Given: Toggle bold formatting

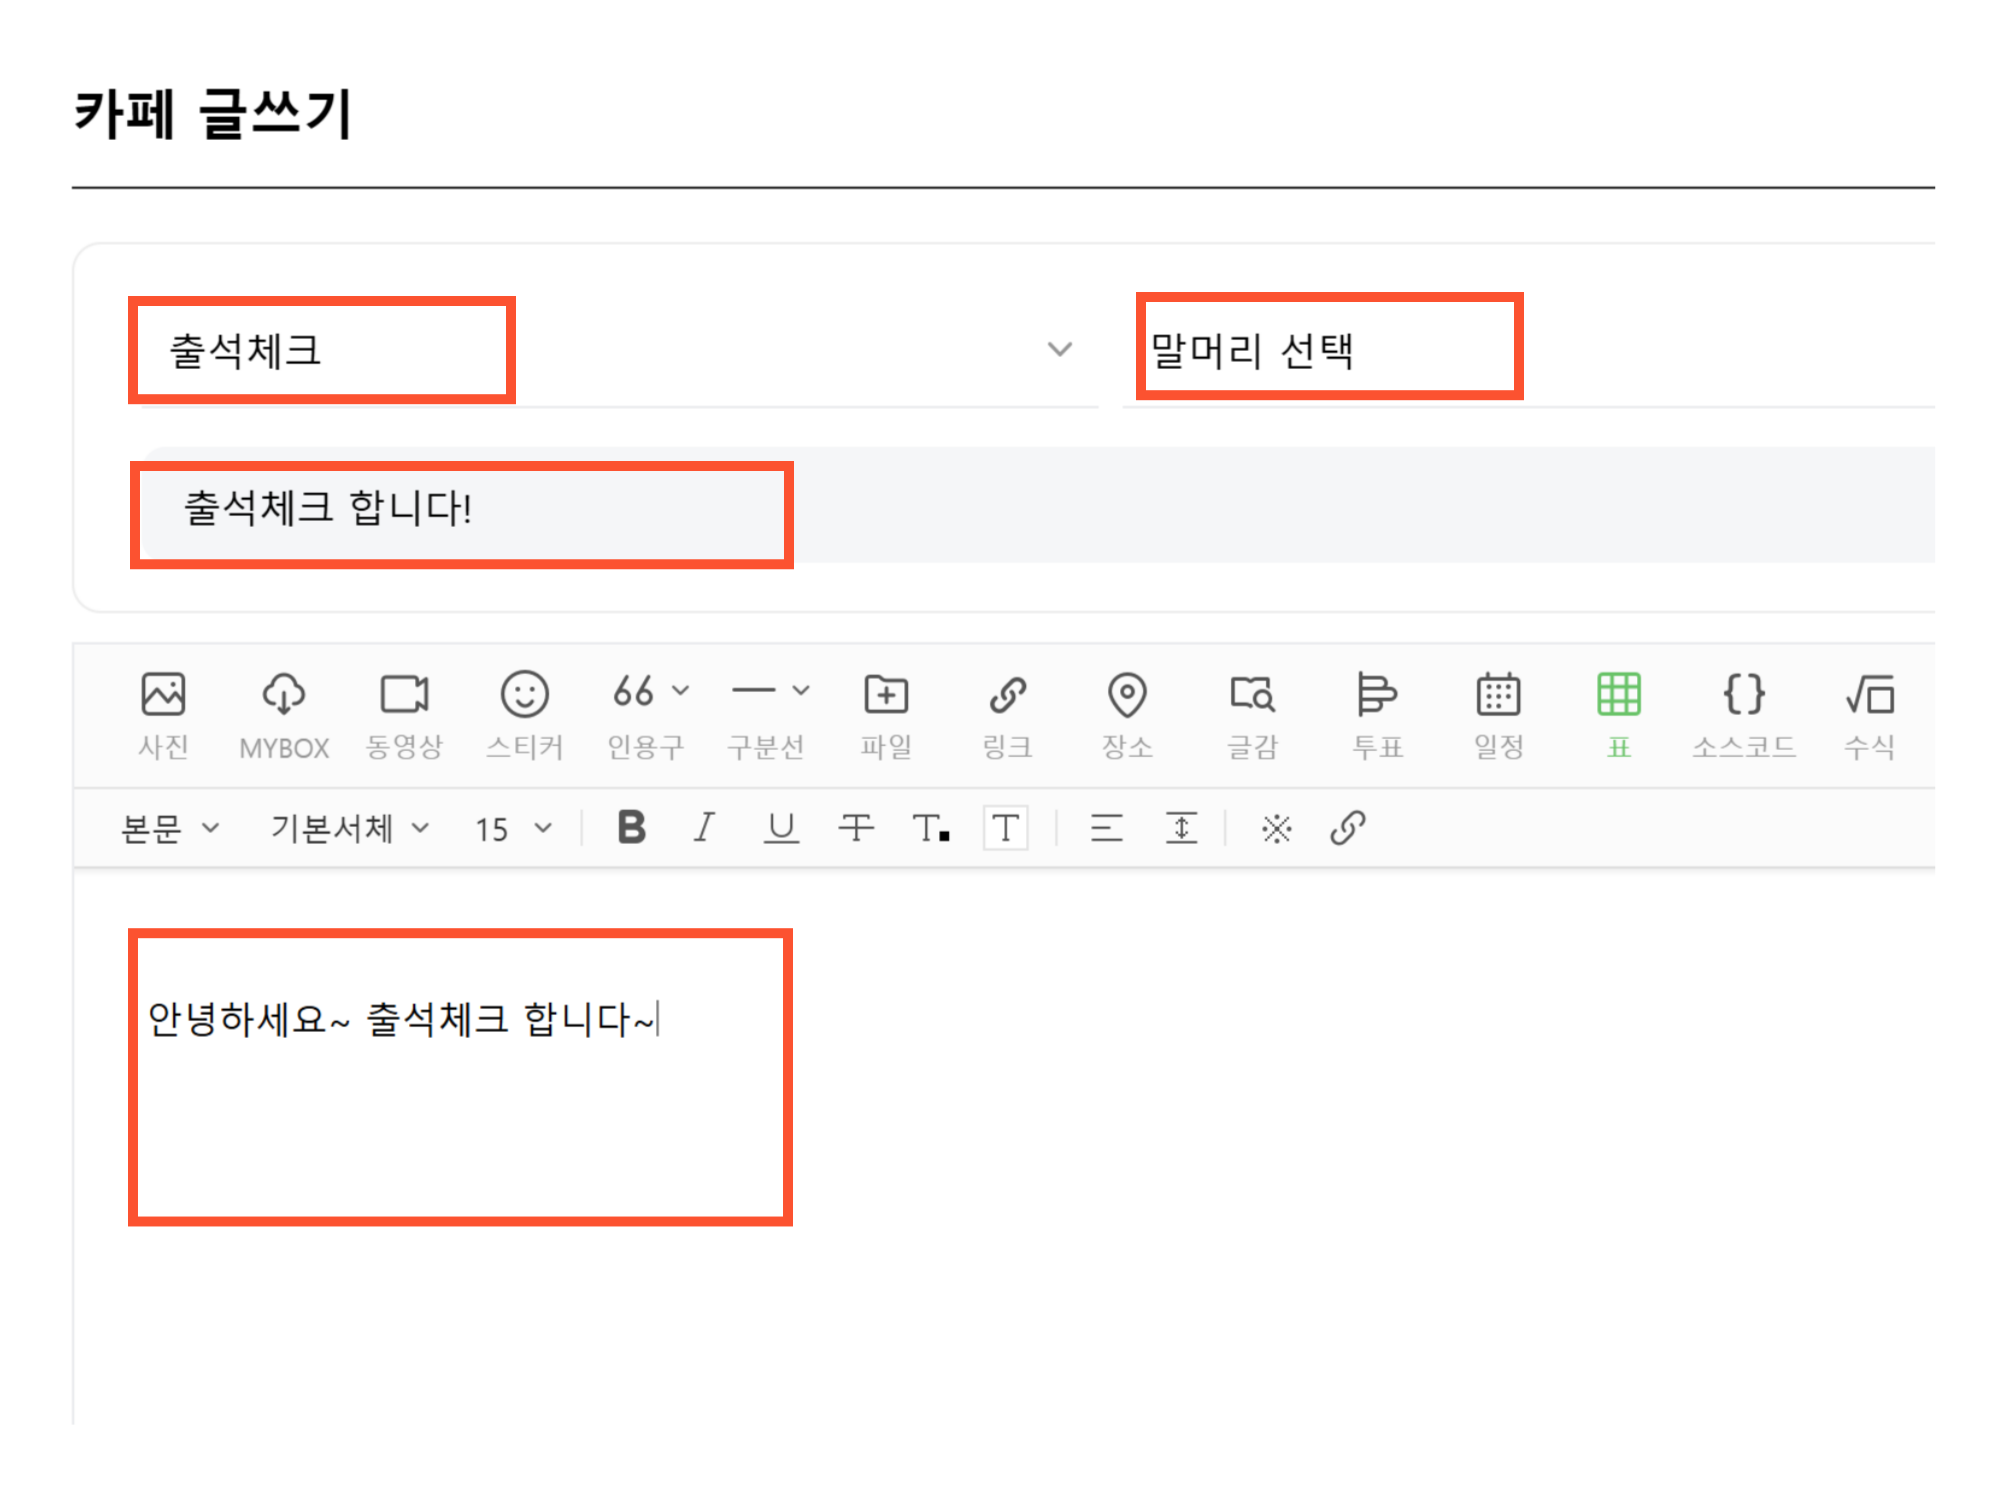Looking at the screenshot, I should 631,828.
